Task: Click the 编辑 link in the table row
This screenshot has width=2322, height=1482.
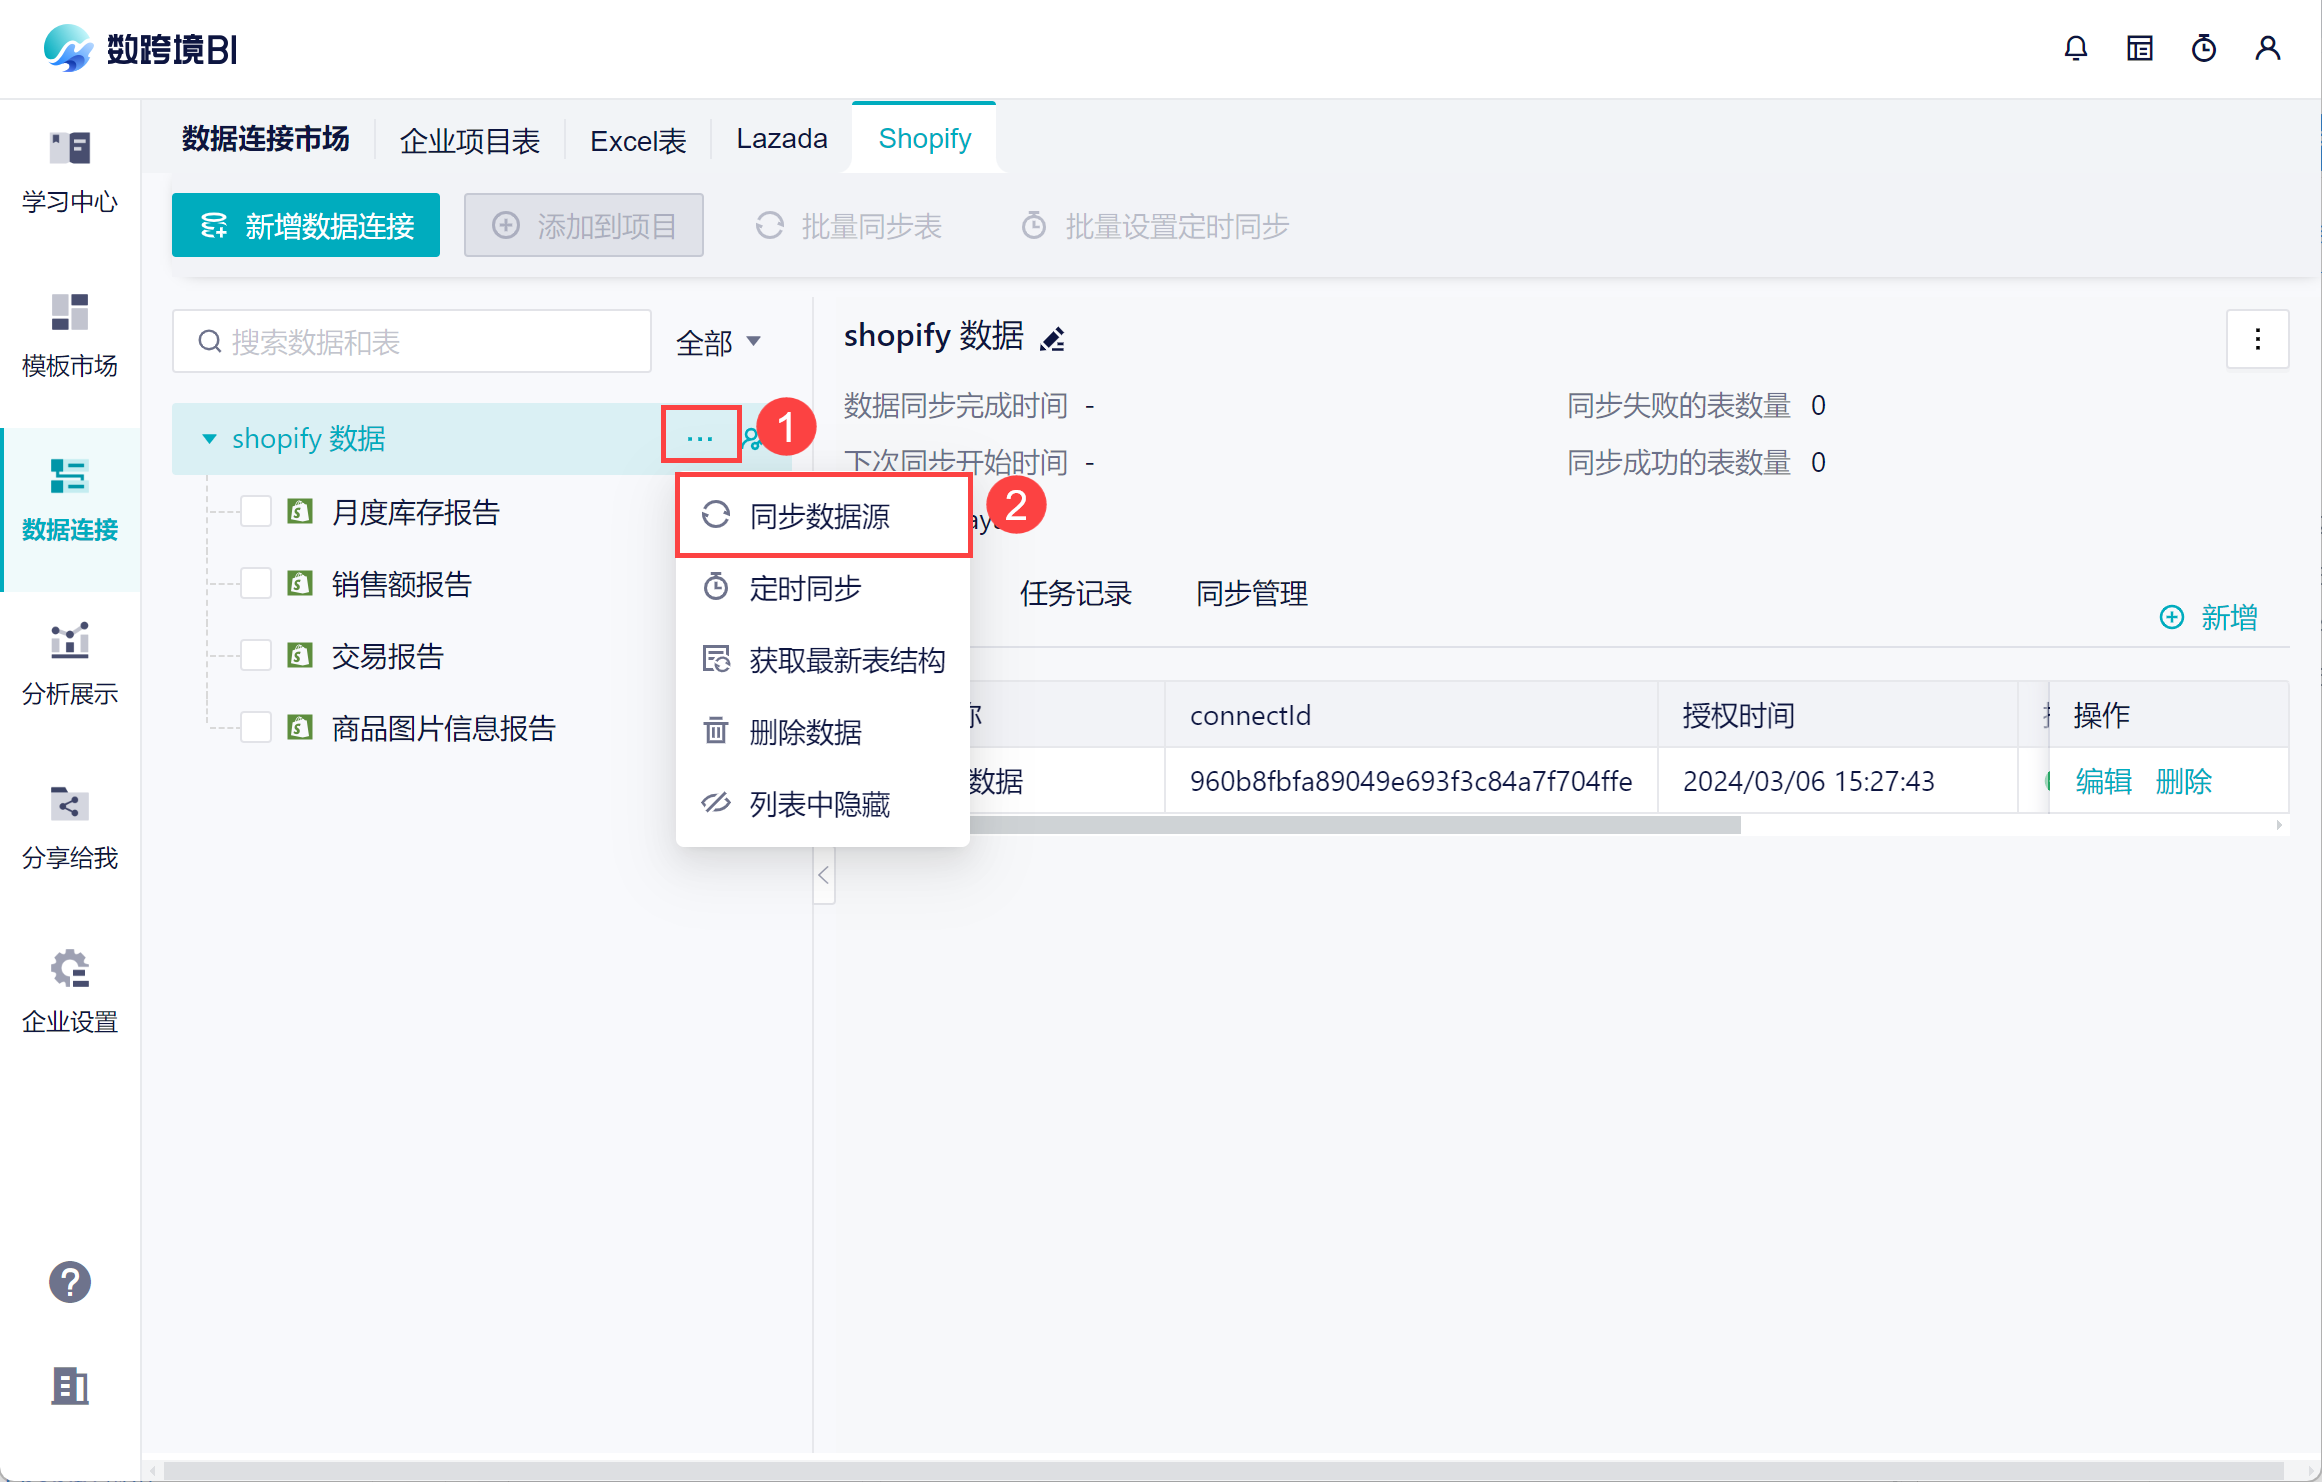Action: (x=2103, y=781)
